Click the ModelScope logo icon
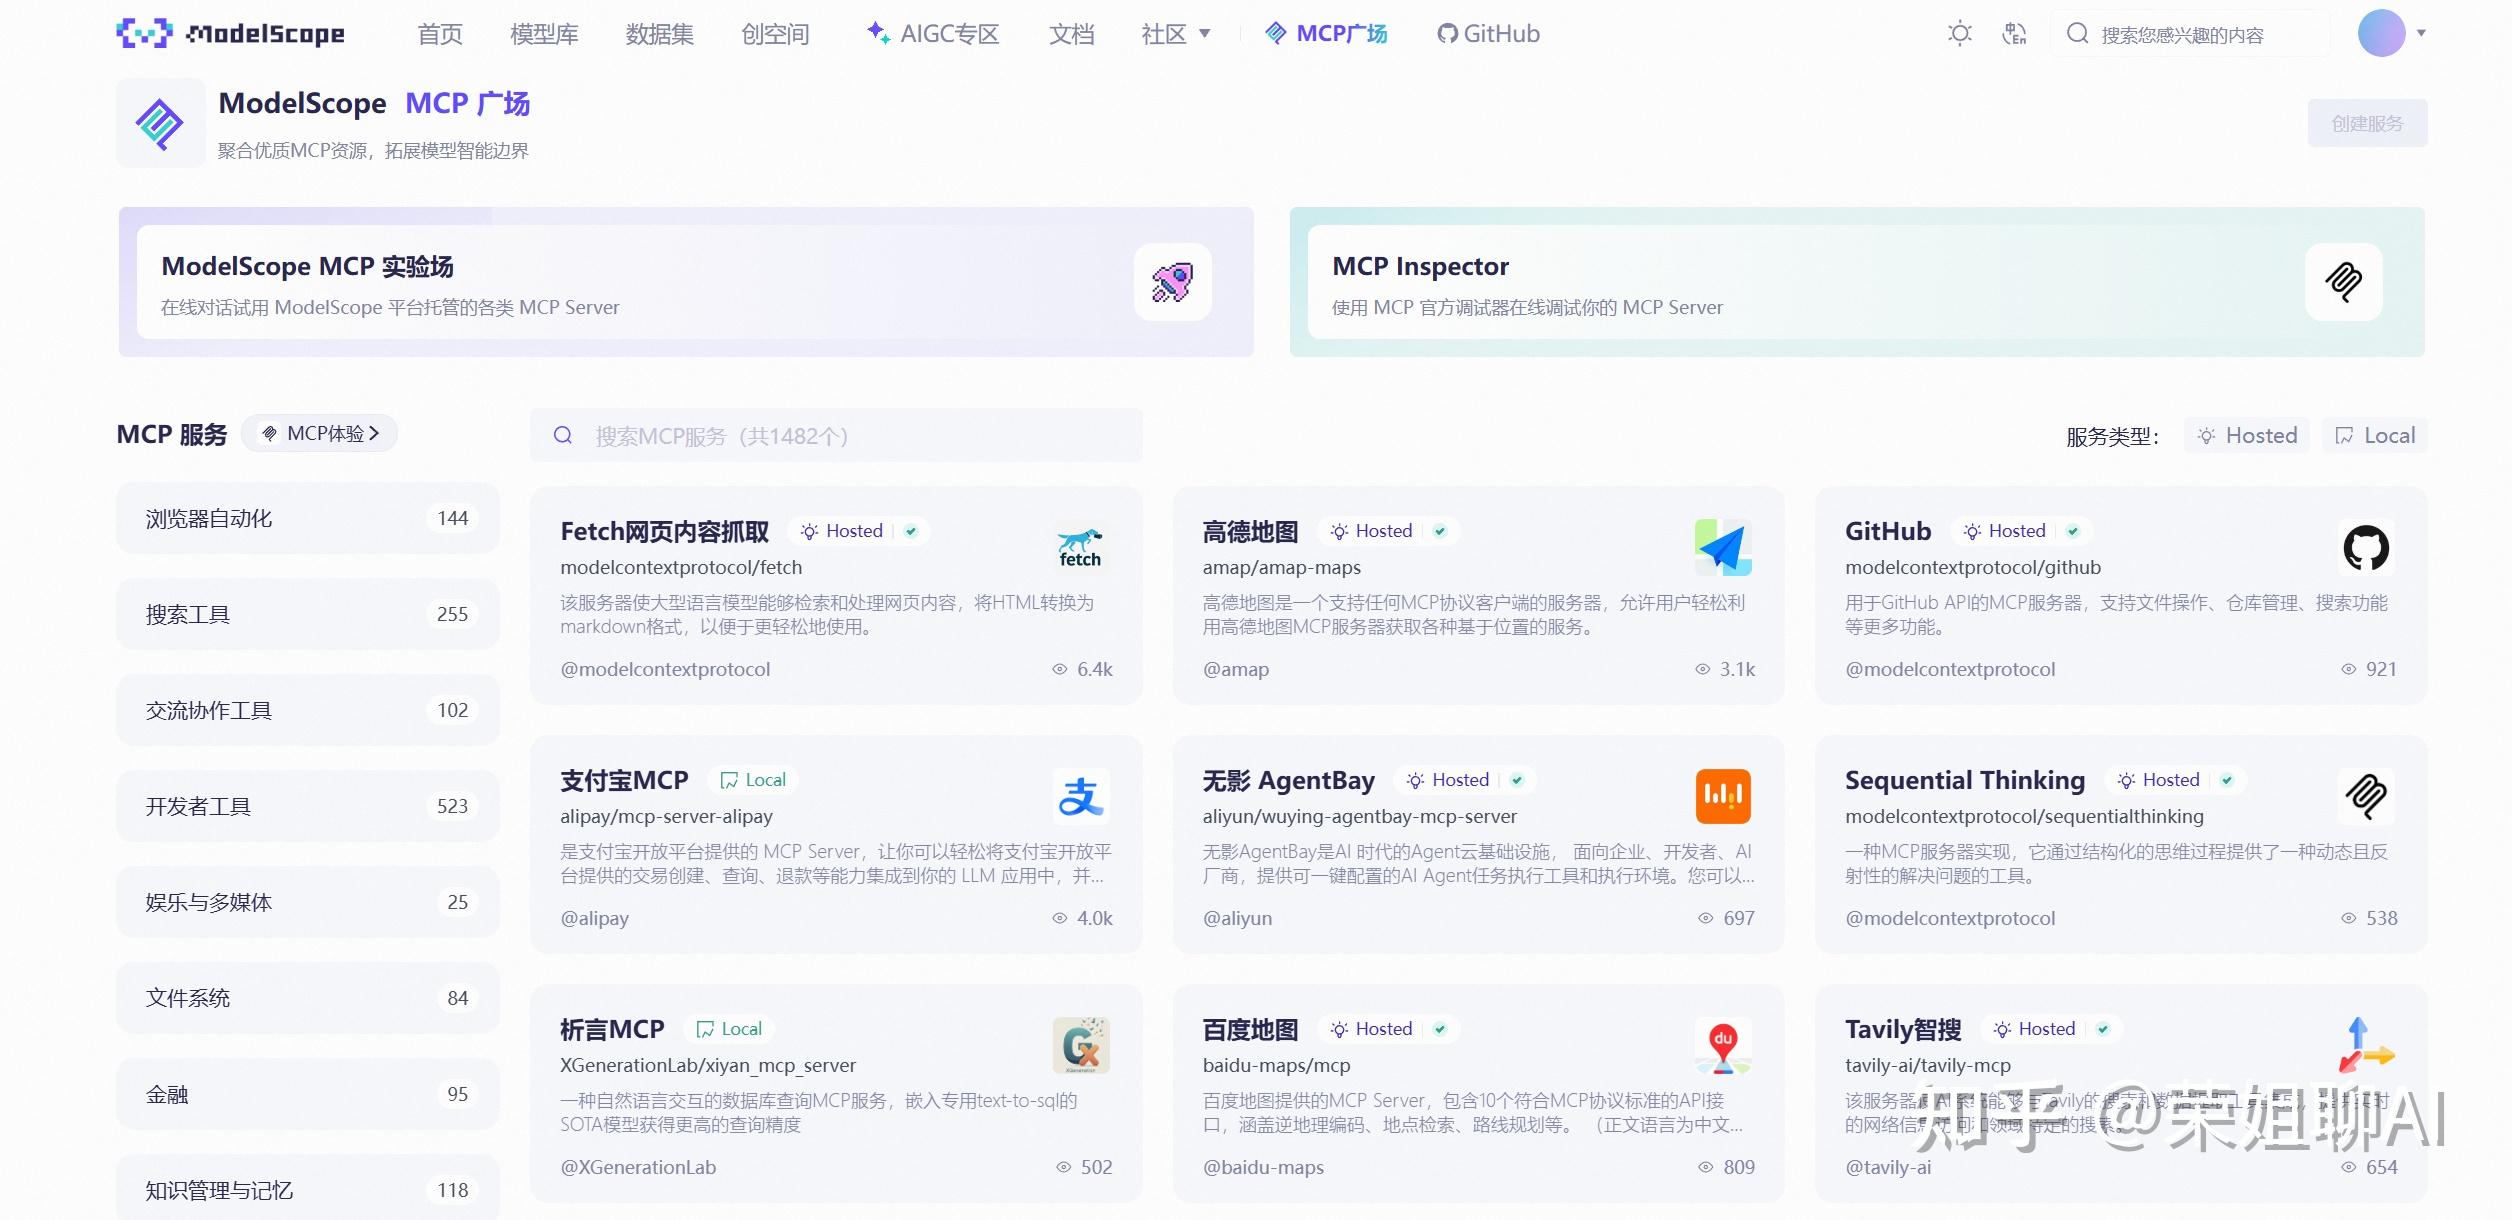The image size is (2512, 1220). pos(143,33)
